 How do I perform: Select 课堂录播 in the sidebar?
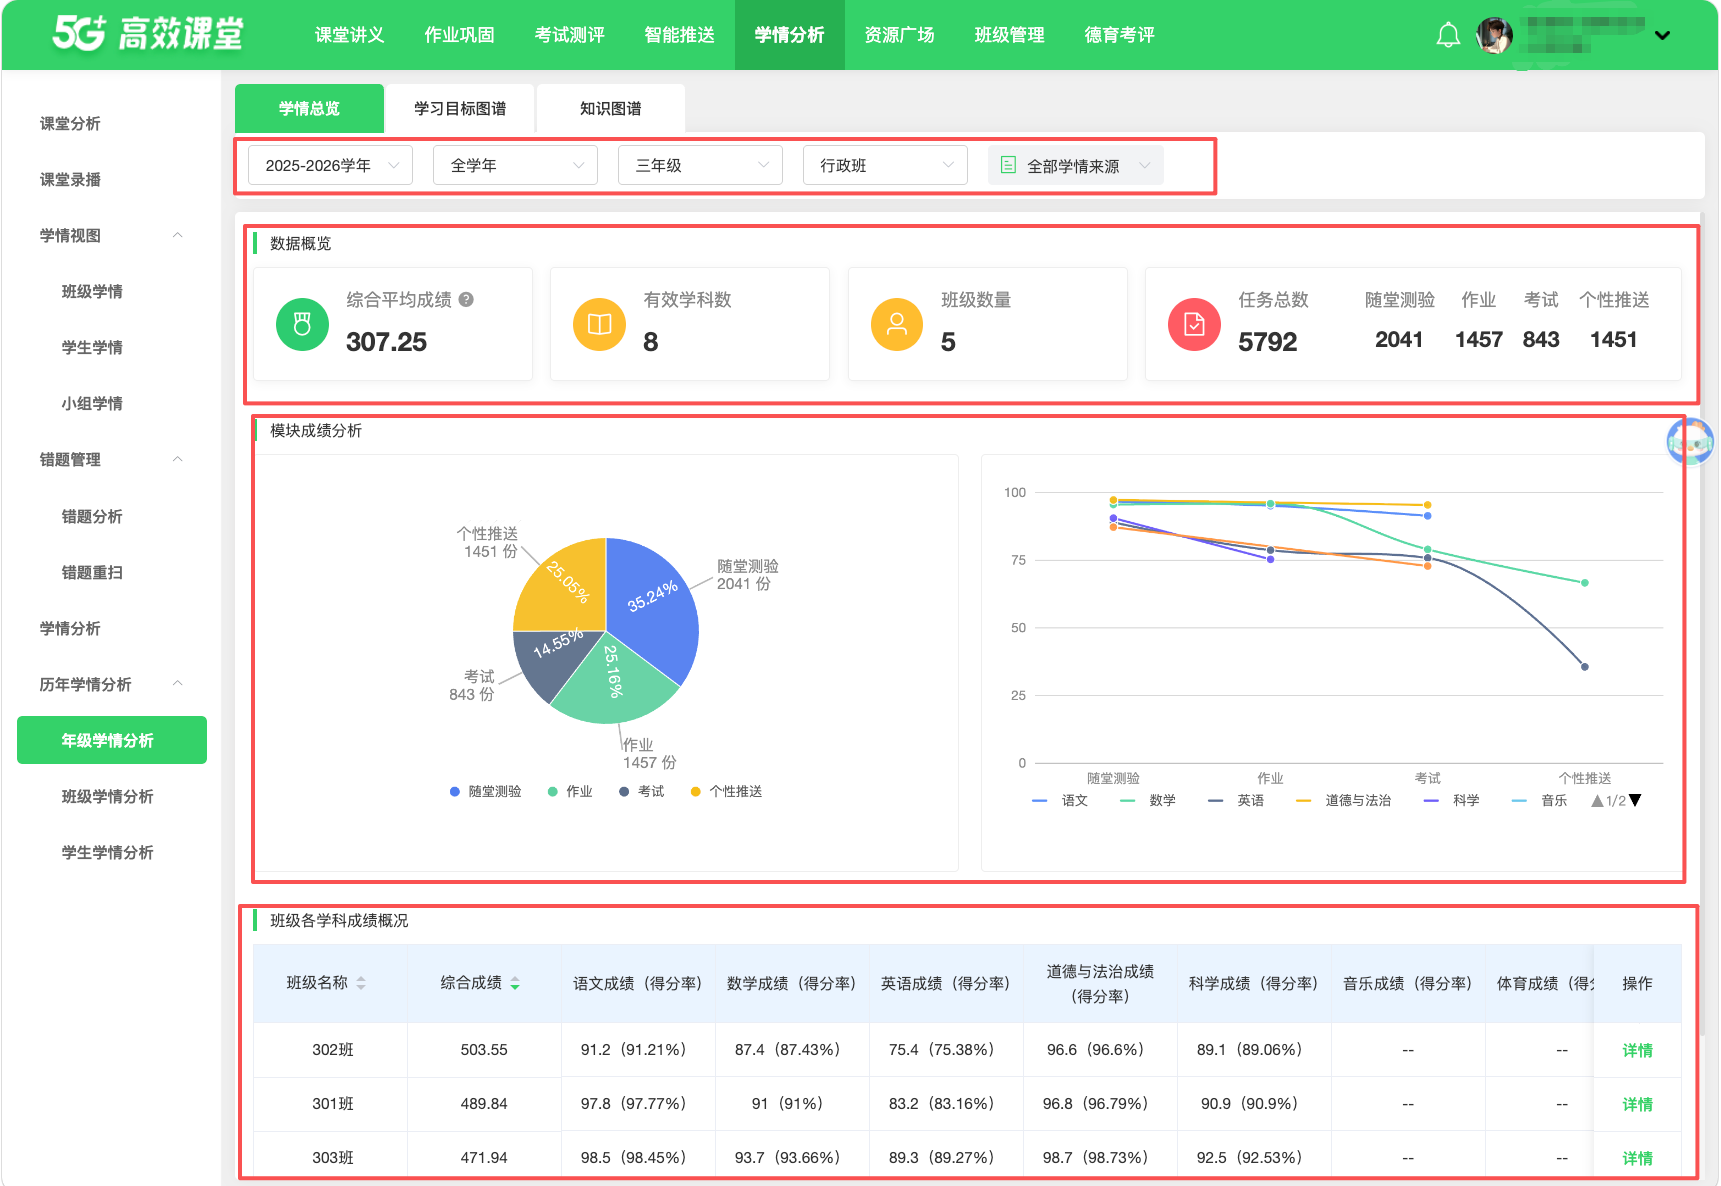(x=70, y=179)
